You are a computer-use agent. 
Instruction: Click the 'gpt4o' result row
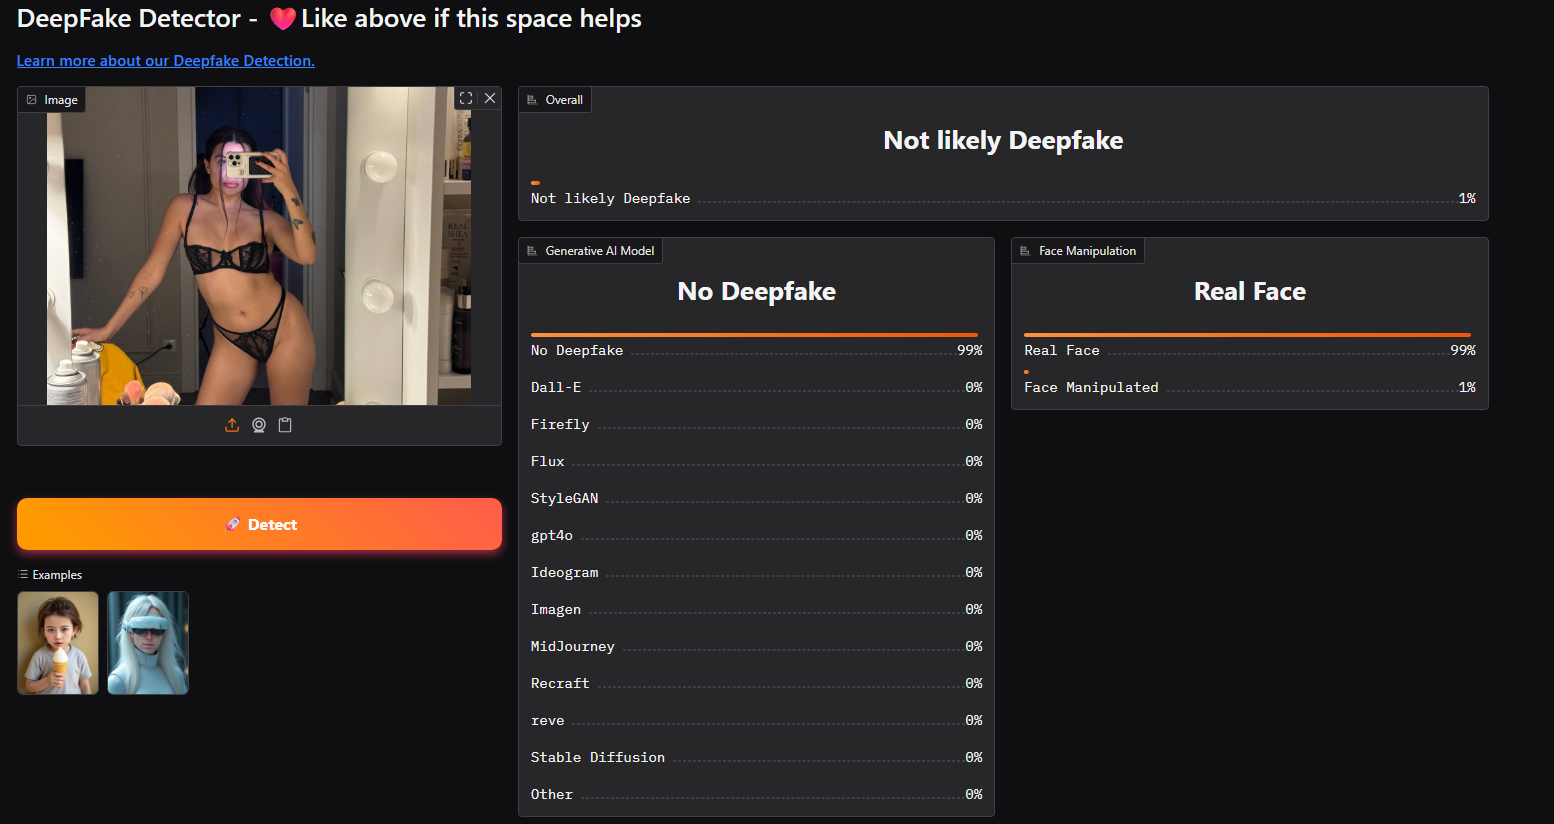(757, 535)
